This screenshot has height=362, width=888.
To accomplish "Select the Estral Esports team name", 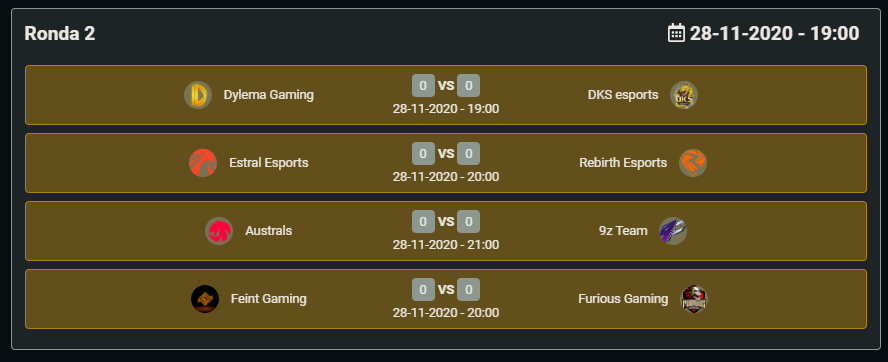I will click(269, 163).
